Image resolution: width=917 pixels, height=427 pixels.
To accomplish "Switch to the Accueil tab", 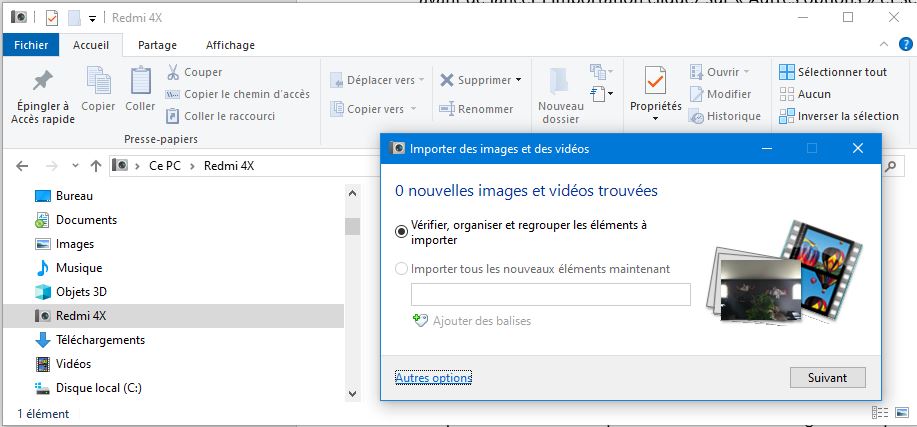I will point(91,45).
